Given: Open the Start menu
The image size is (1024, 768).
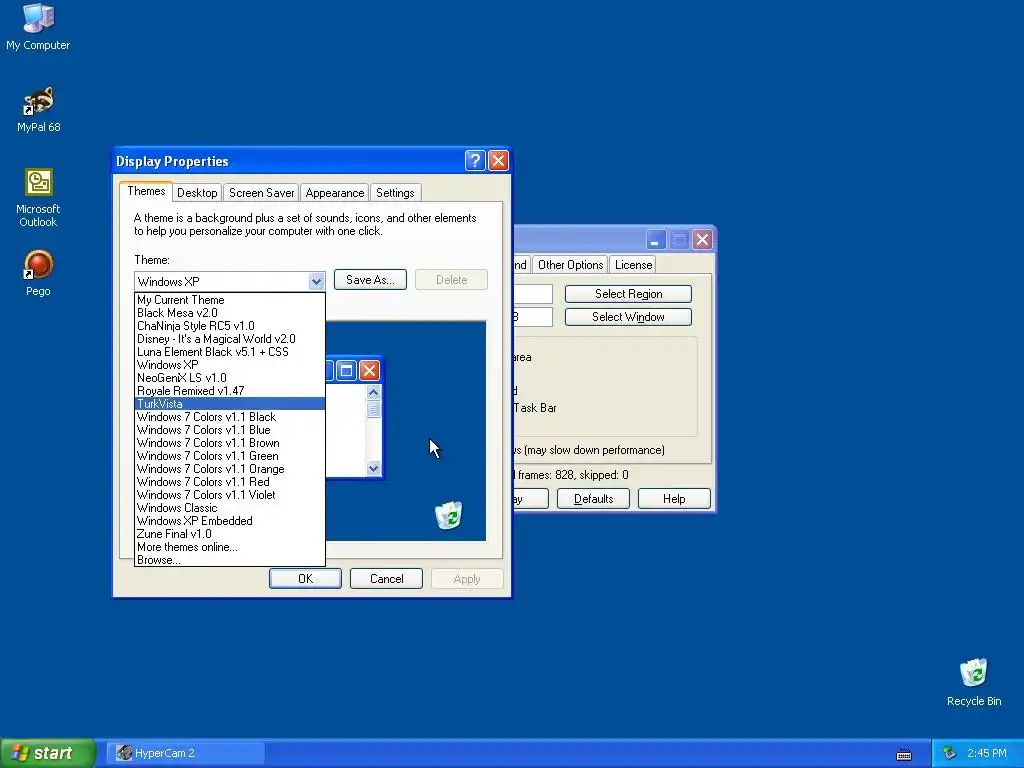Looking at the screenshot, I should (x=47, y=753).
